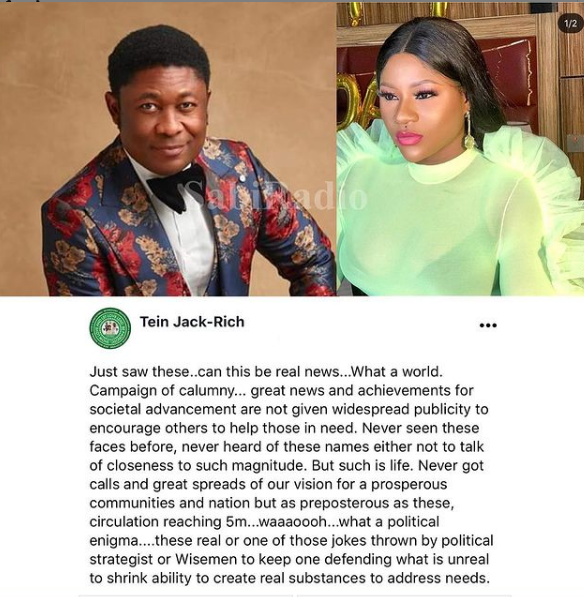Click the man's black bow tie in photo

[176, 188]
